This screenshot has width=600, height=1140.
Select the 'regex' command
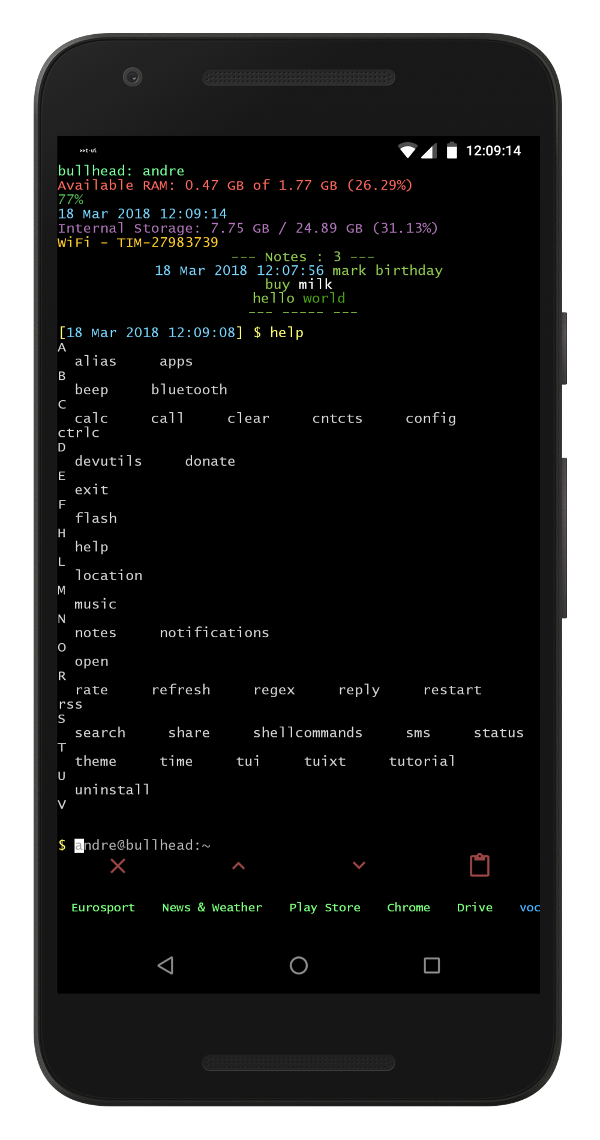(273, 691)
